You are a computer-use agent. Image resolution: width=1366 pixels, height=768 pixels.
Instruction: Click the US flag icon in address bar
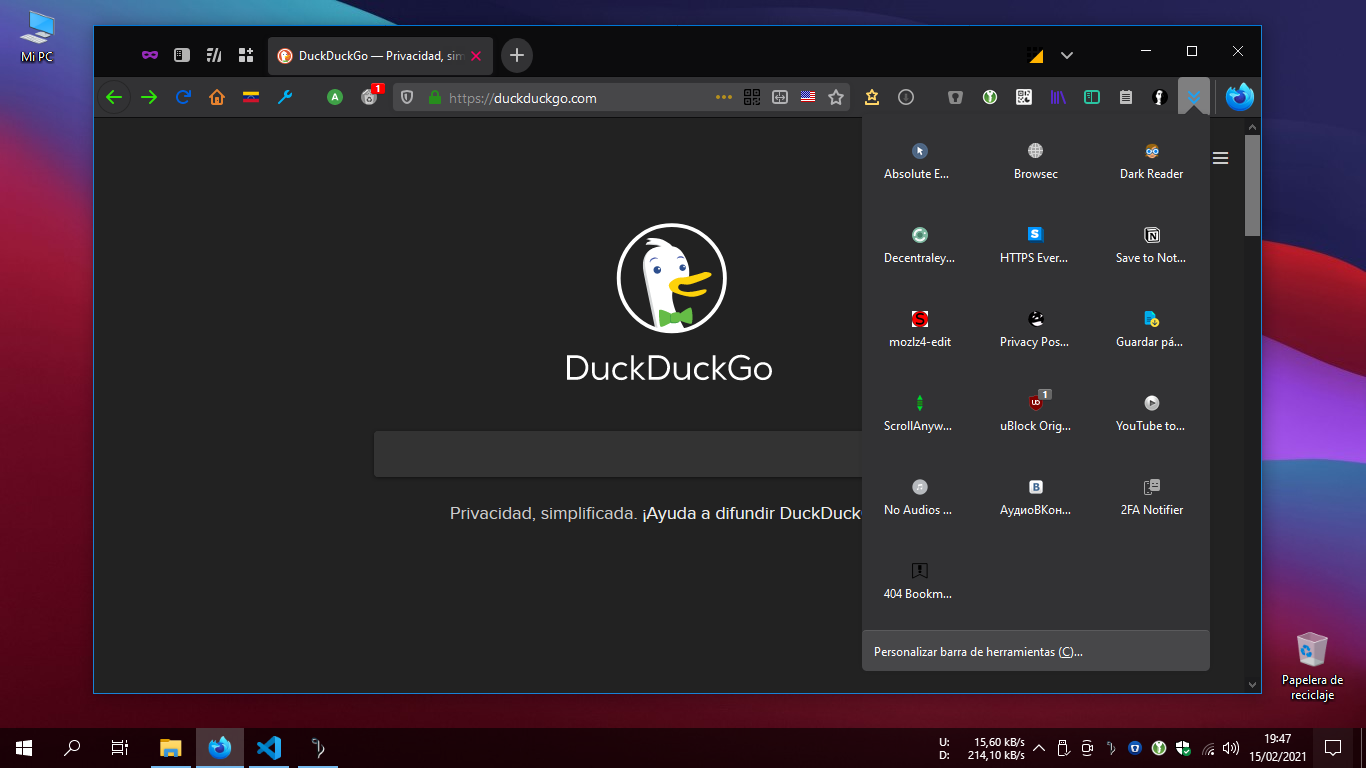point(808,97)
